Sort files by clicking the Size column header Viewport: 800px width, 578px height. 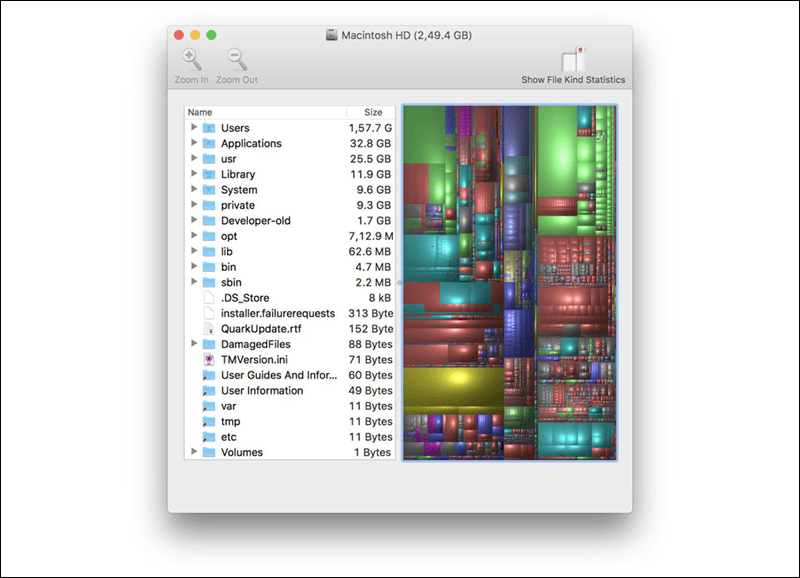click(x=373, y=112)
